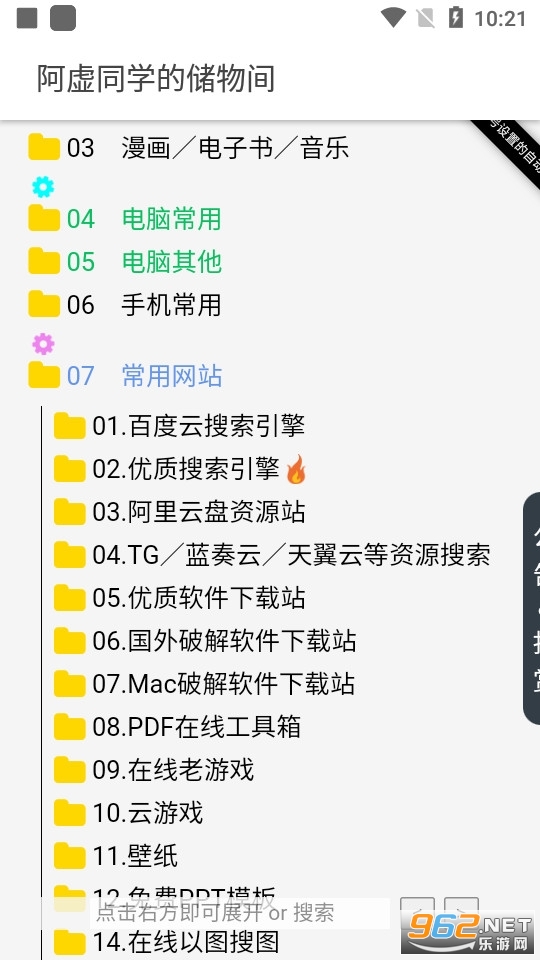Tap the diagonal black ribbon banner at top right
The width and height of the screenshot is (540, 960).
[509, 150]
